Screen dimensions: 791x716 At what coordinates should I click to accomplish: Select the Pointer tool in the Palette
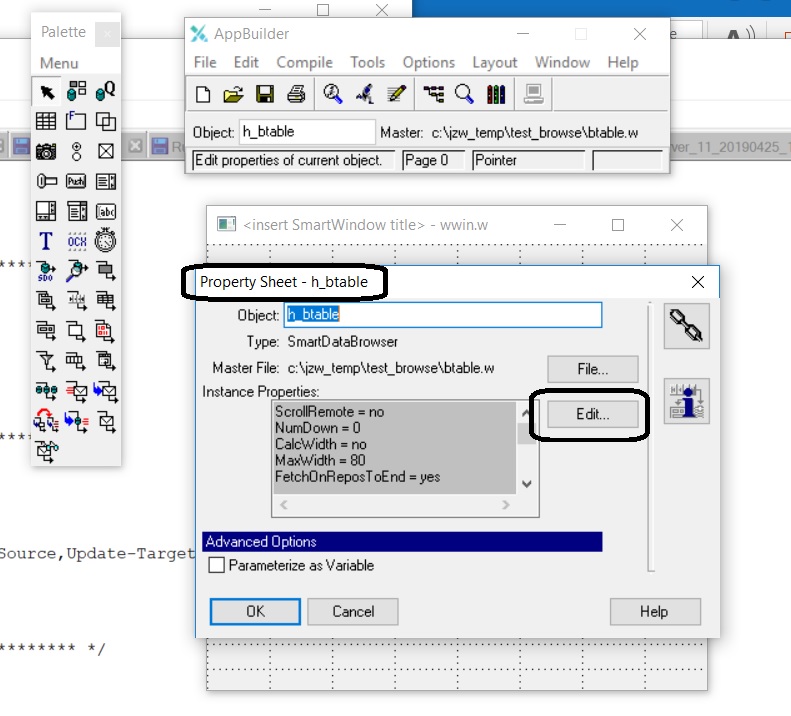point(46,92)
